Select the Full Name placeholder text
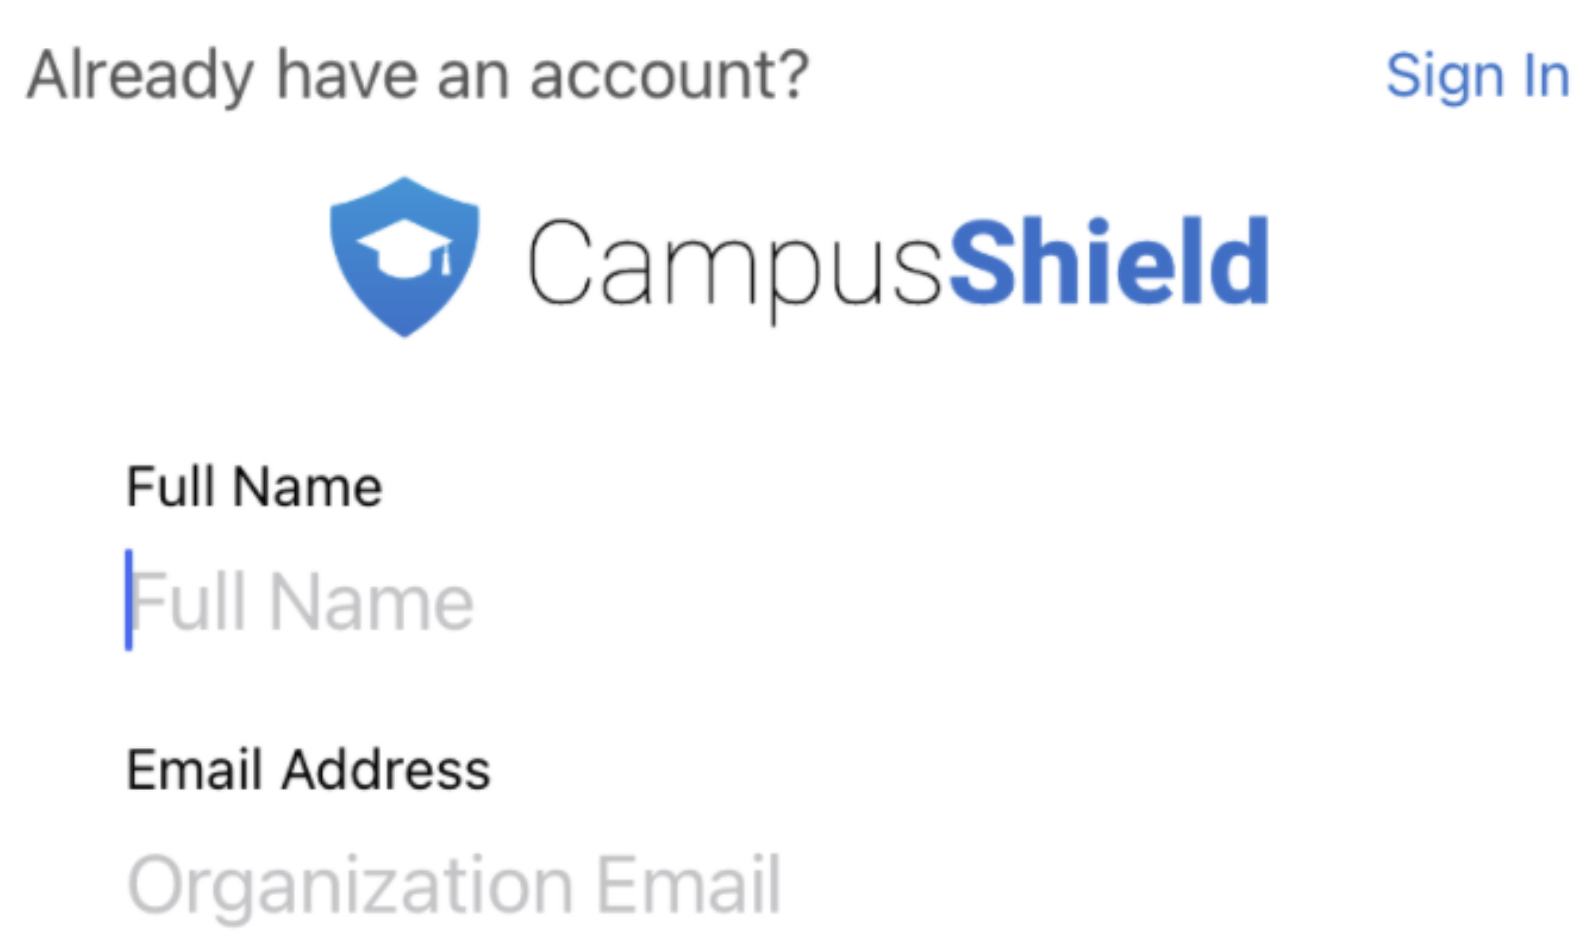 302,602
